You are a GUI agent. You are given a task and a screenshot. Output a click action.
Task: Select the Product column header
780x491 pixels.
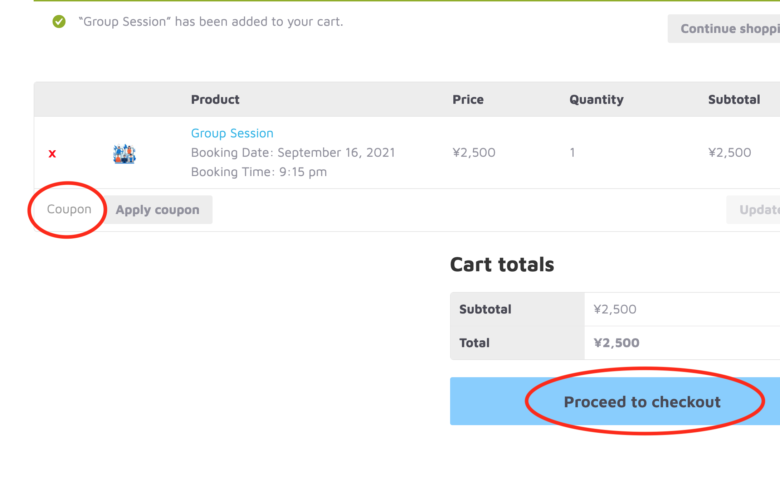coord(215,99)
